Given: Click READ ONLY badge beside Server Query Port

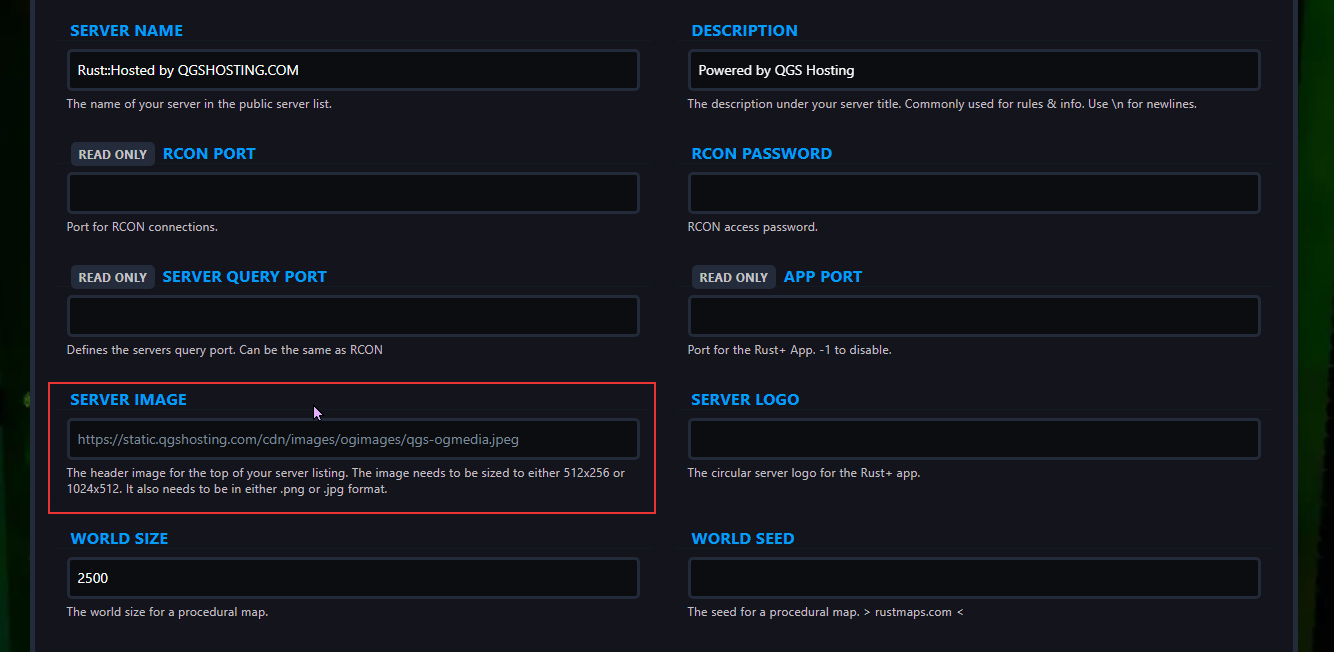Looking at the screenshot, I should 113,277.
